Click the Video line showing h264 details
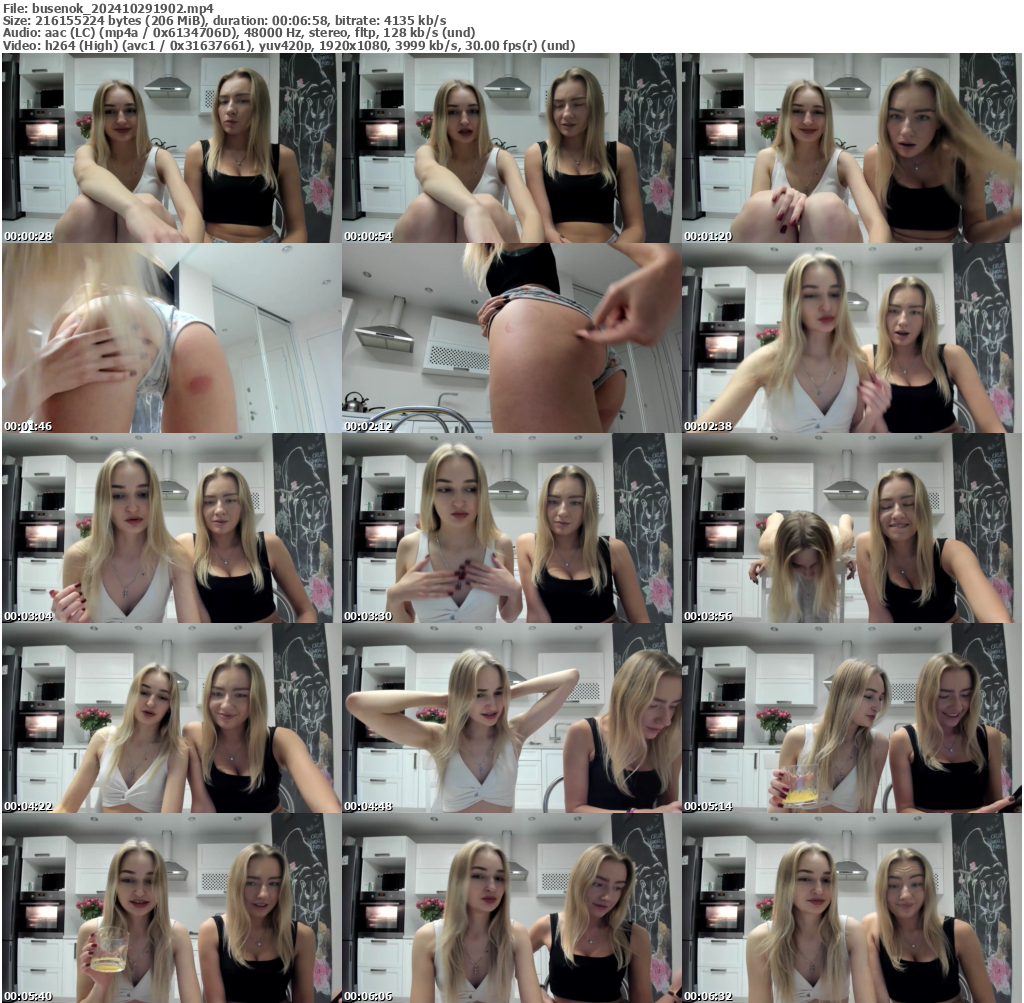This screenshot has height=1003, width=1024. [288, 44]
